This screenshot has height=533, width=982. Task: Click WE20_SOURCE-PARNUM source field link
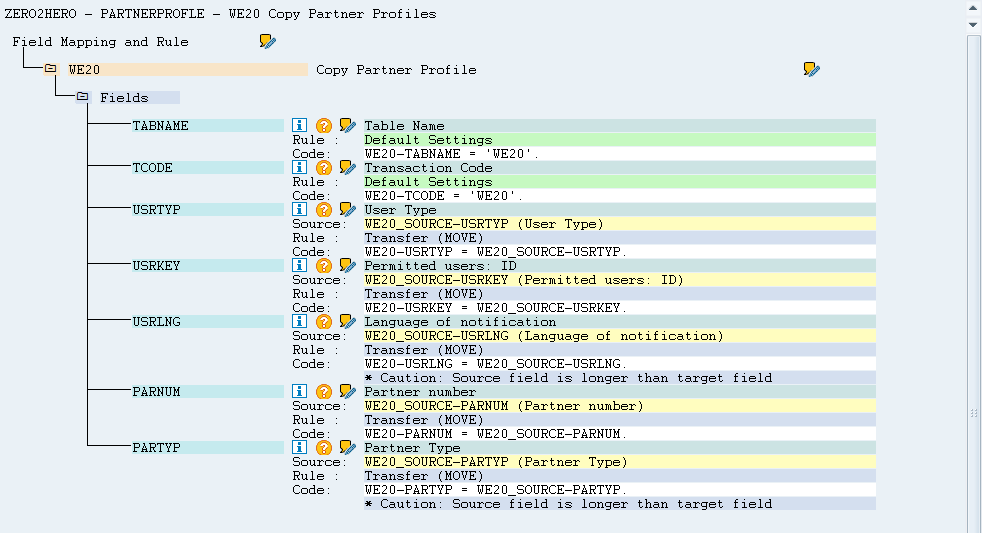click(x=503, y=406)
